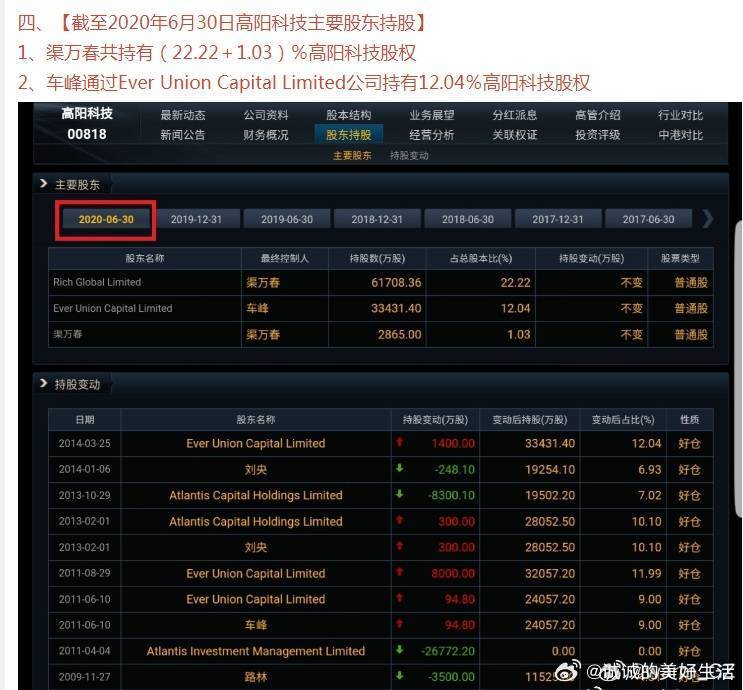Click the green down arrow in the 2011-04-04 row

pyautogui.click(x=399, y=650)
